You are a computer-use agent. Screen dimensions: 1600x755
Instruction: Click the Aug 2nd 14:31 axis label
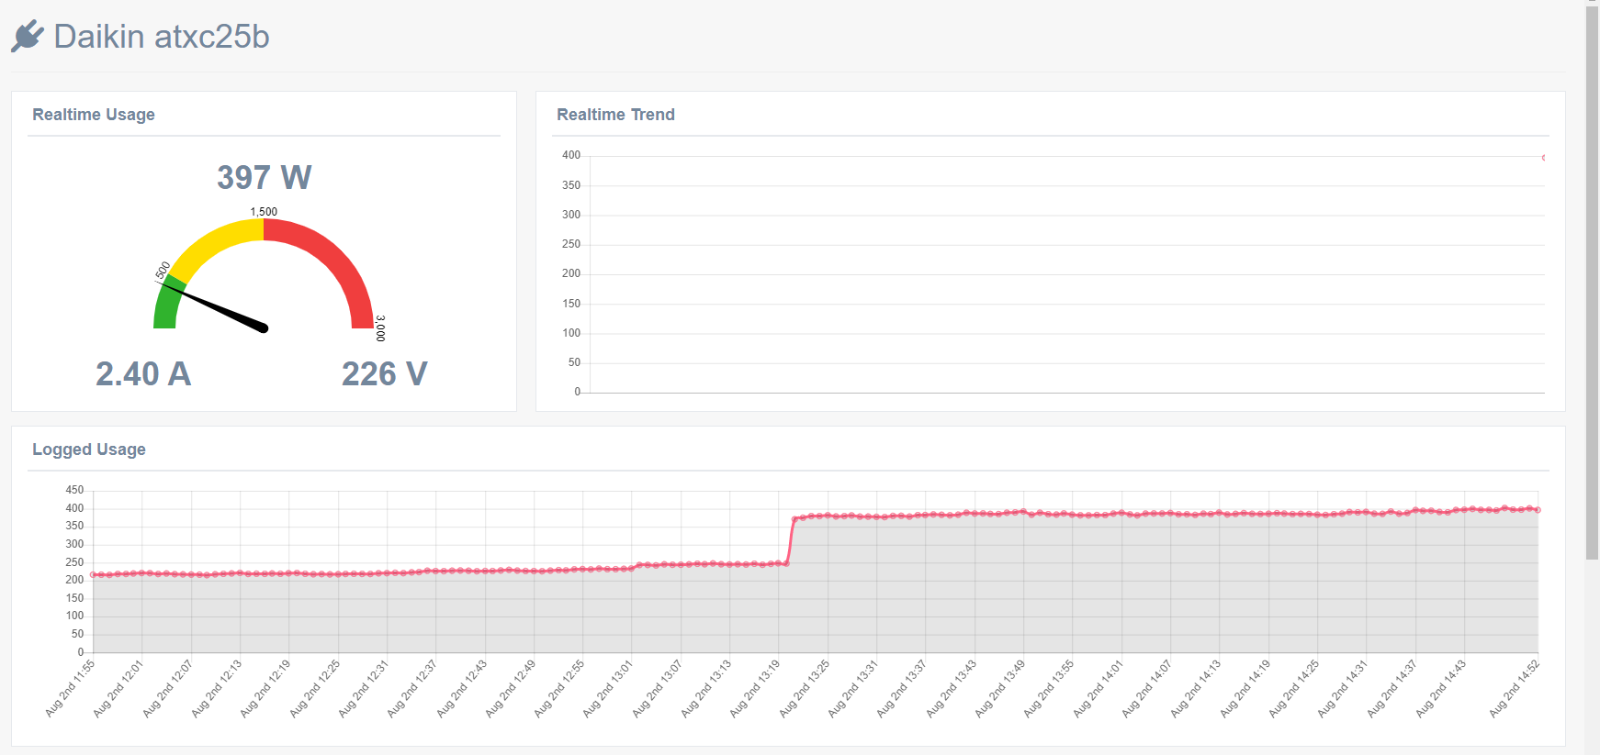tap(1342, 688)
